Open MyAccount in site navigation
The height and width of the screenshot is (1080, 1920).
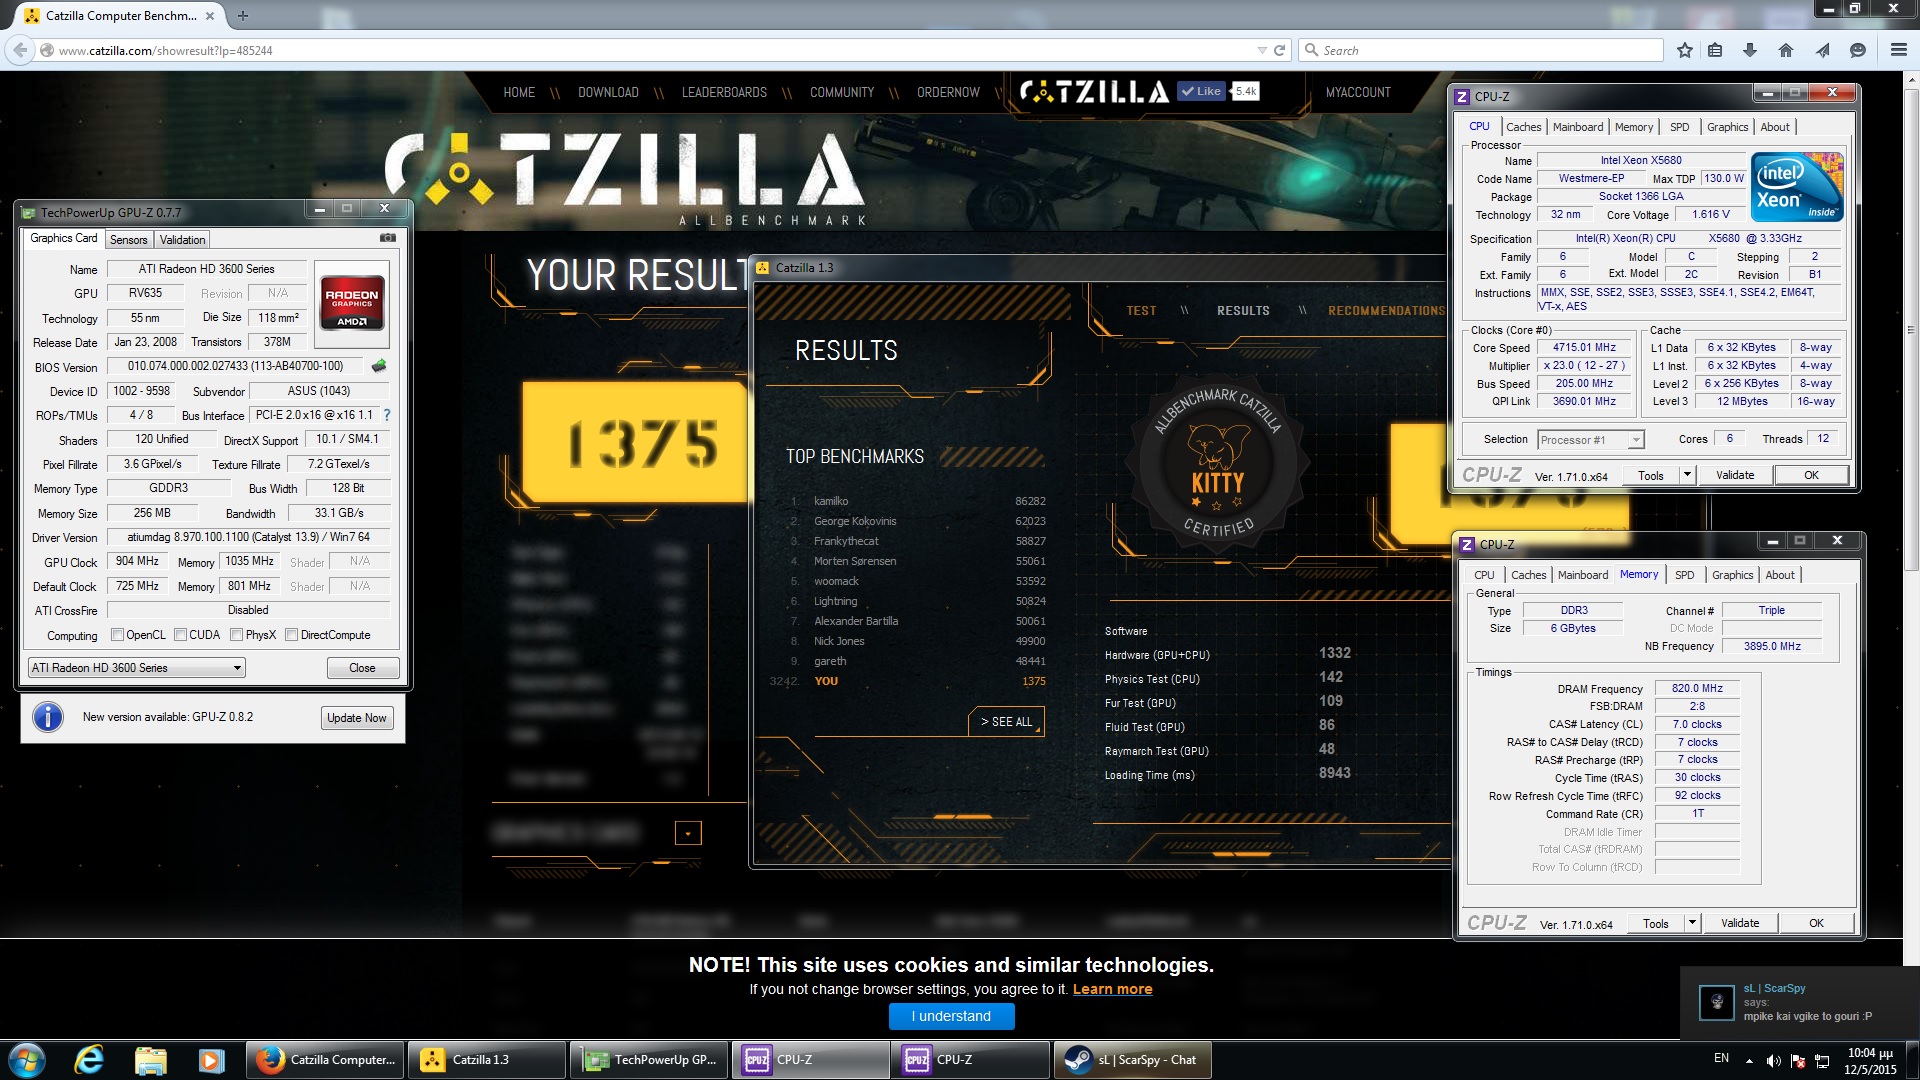pyautogui.click(x=1357, y=92)
